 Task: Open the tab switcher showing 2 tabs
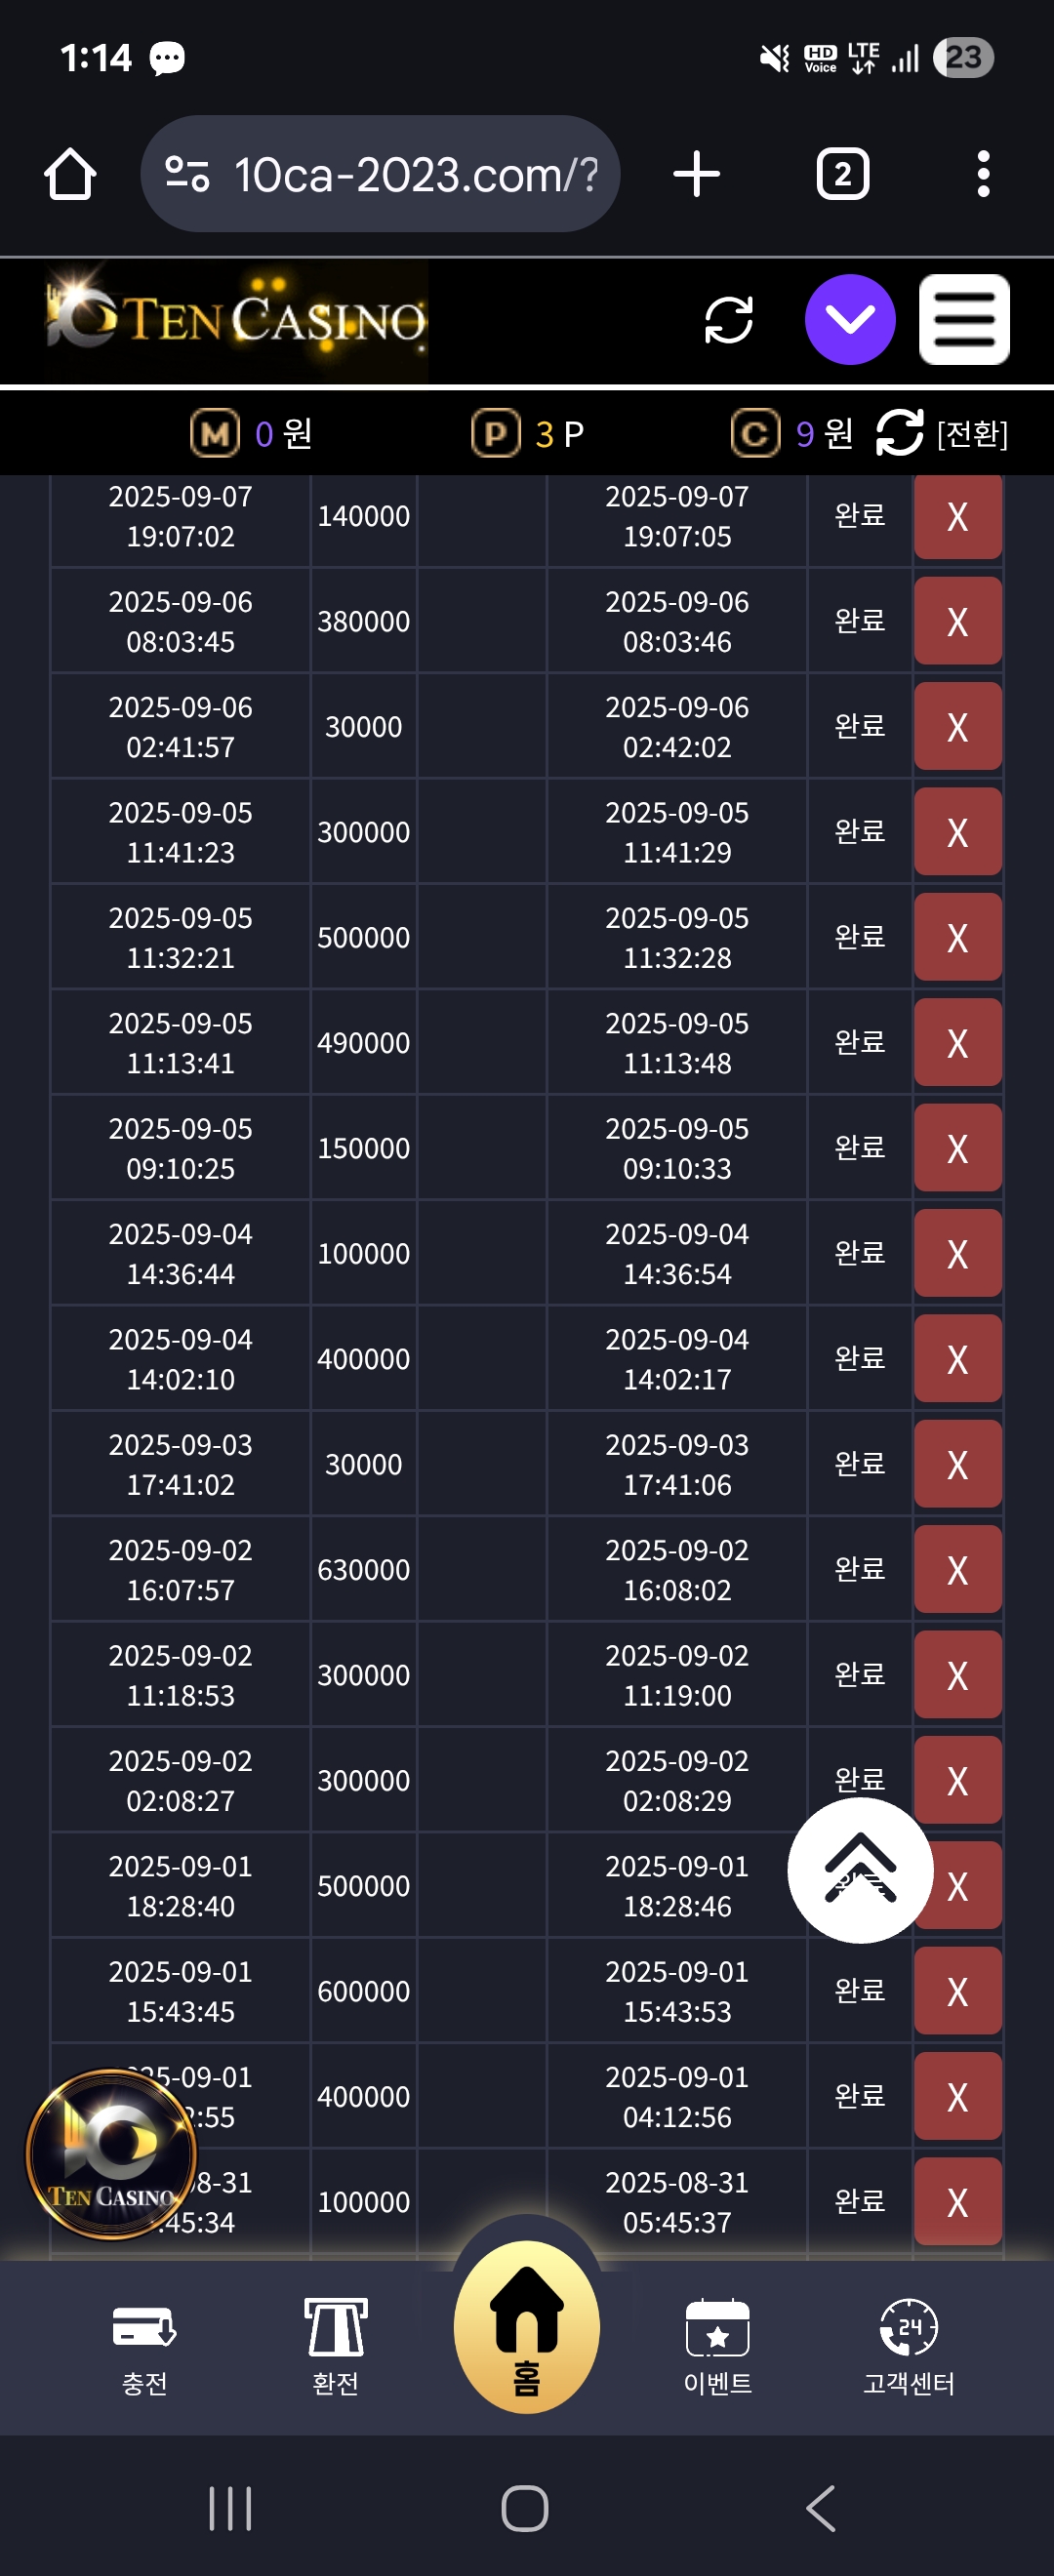(x=842, y=175)
